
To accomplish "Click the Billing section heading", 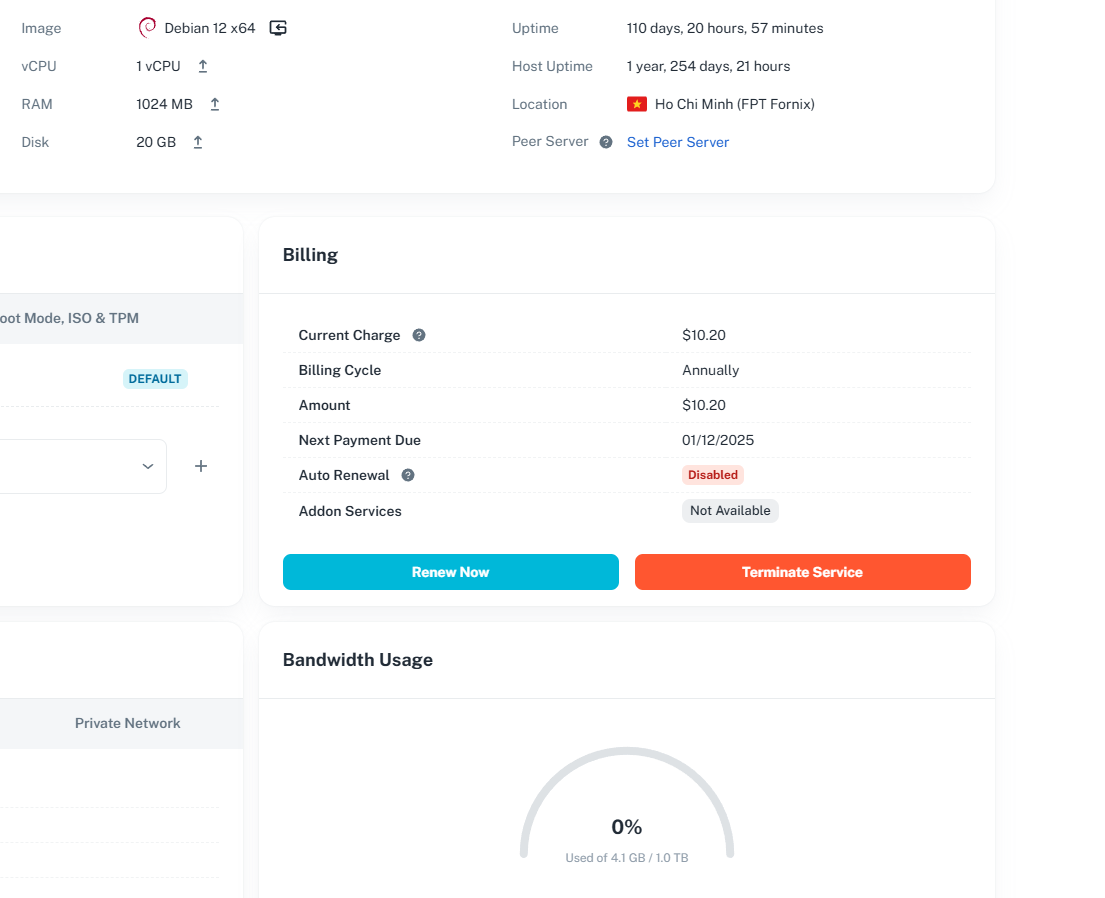I will click(x=310, y=255).
